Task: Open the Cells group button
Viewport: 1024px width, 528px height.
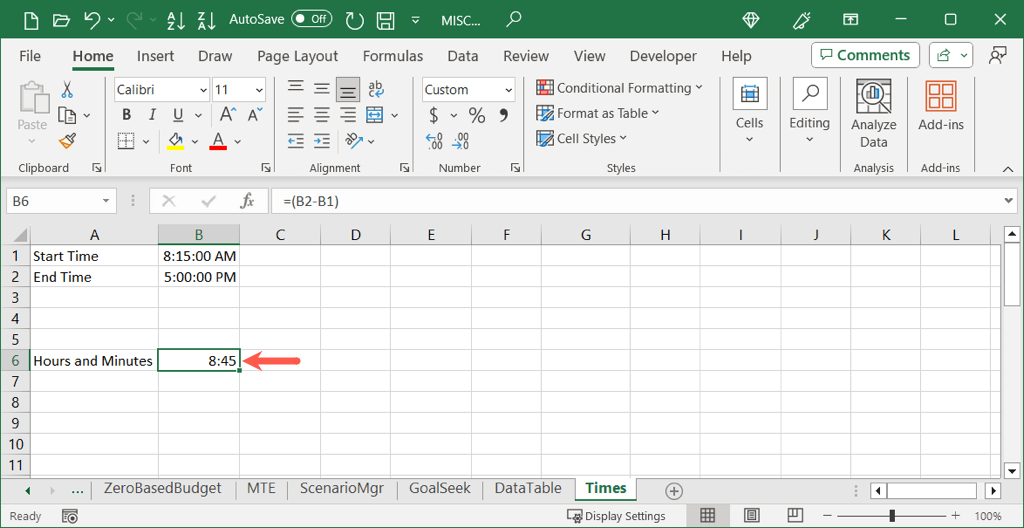Action: [749, 111]
